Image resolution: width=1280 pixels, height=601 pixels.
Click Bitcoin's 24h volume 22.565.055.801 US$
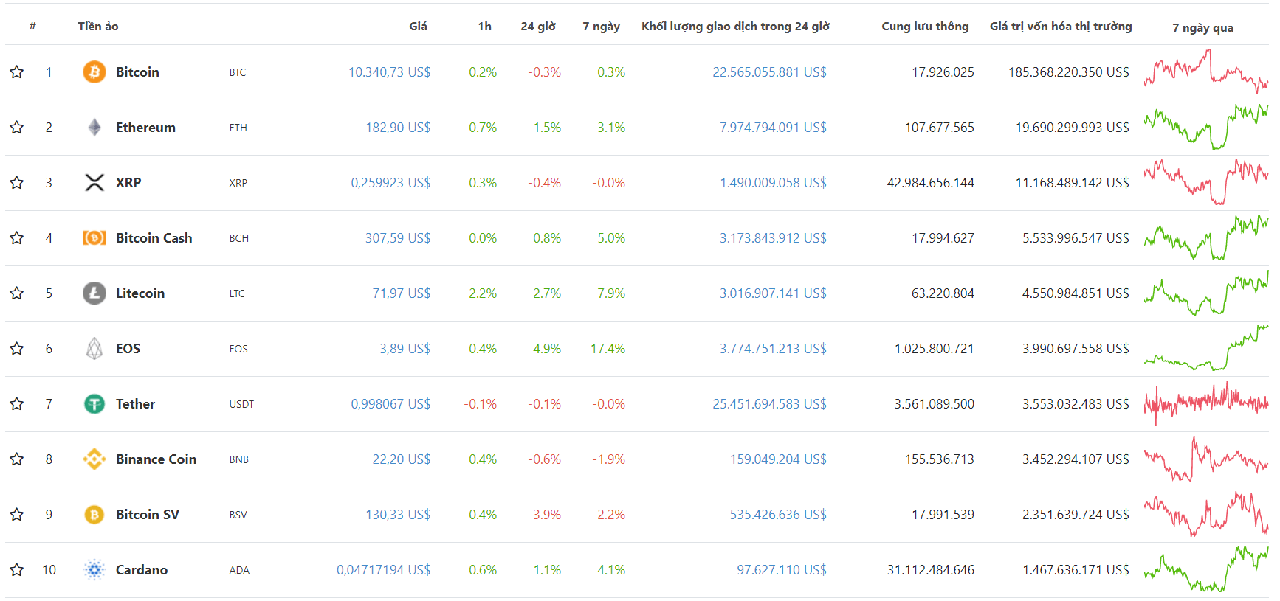(769, 72)
